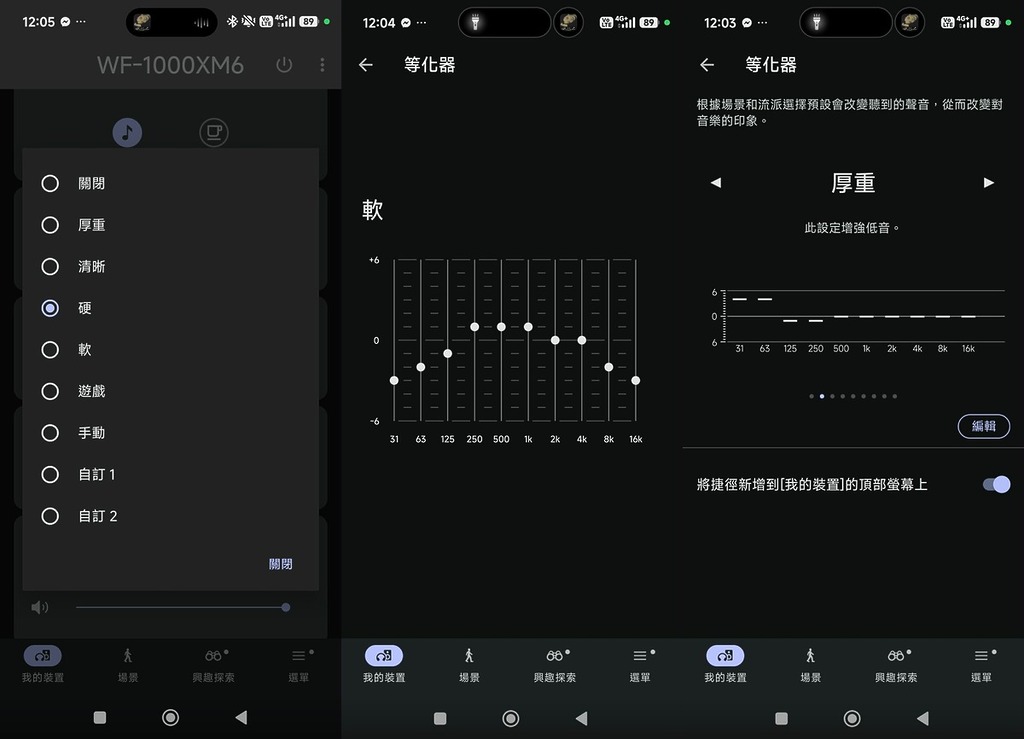Tap the music note icon above the presets
The width and height of the screenshot is (1024, 739).
(127, 132)
